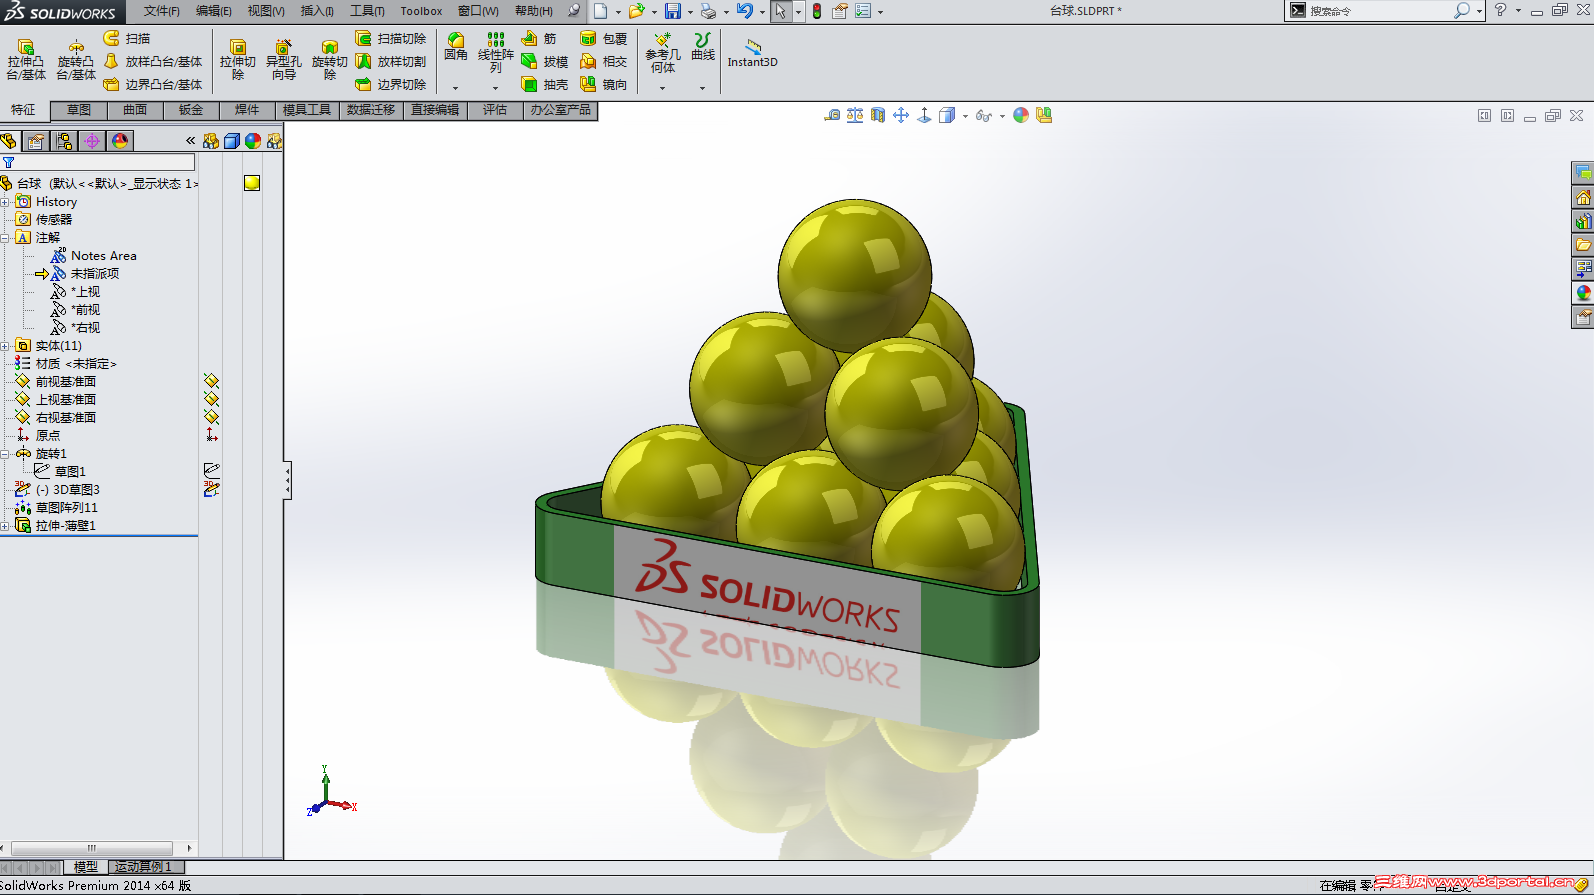Open the Toolbox menu
Screen dimensions: 1594x895
421,11
